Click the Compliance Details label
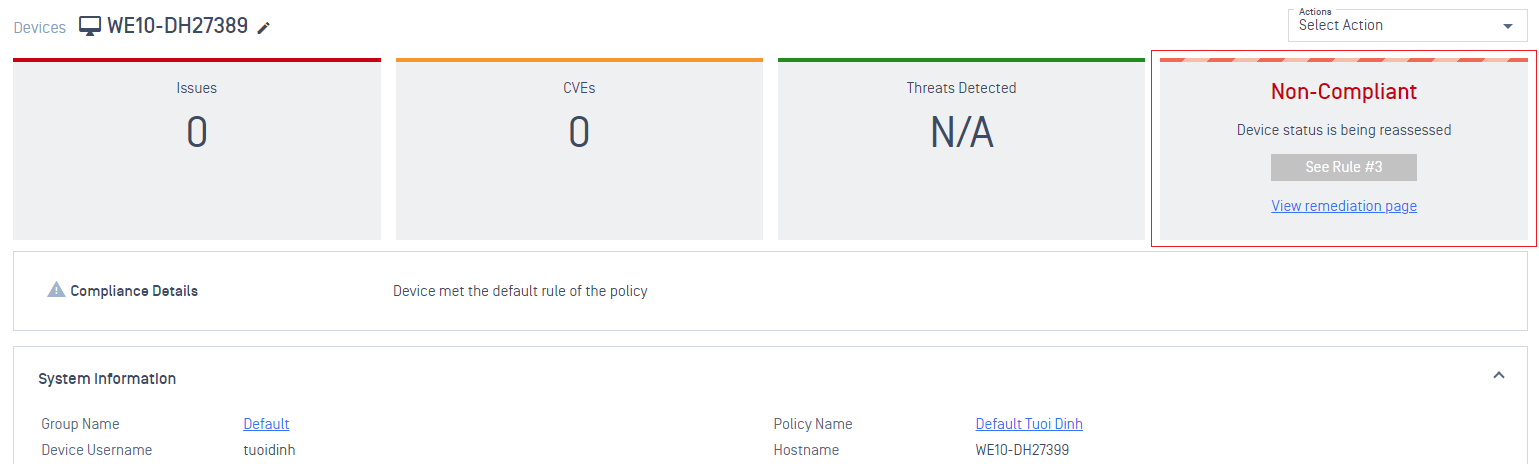Image resolution: width=1539 pixels, height=464 pixels. click(134, 291)
